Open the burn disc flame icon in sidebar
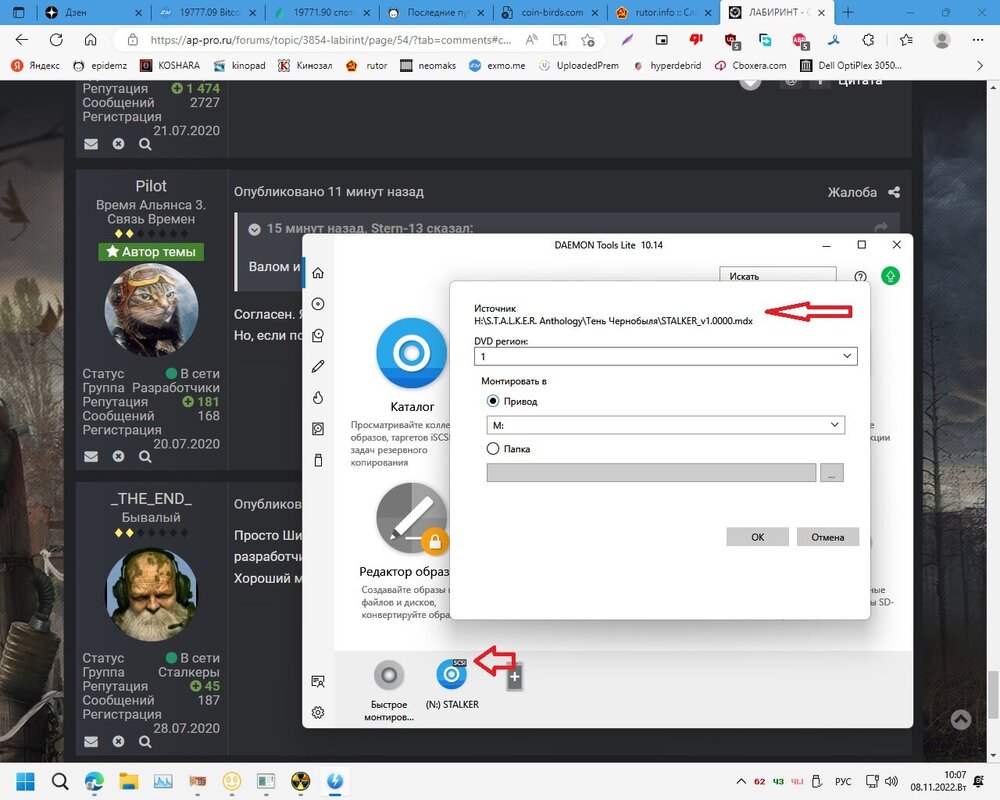 318,397
